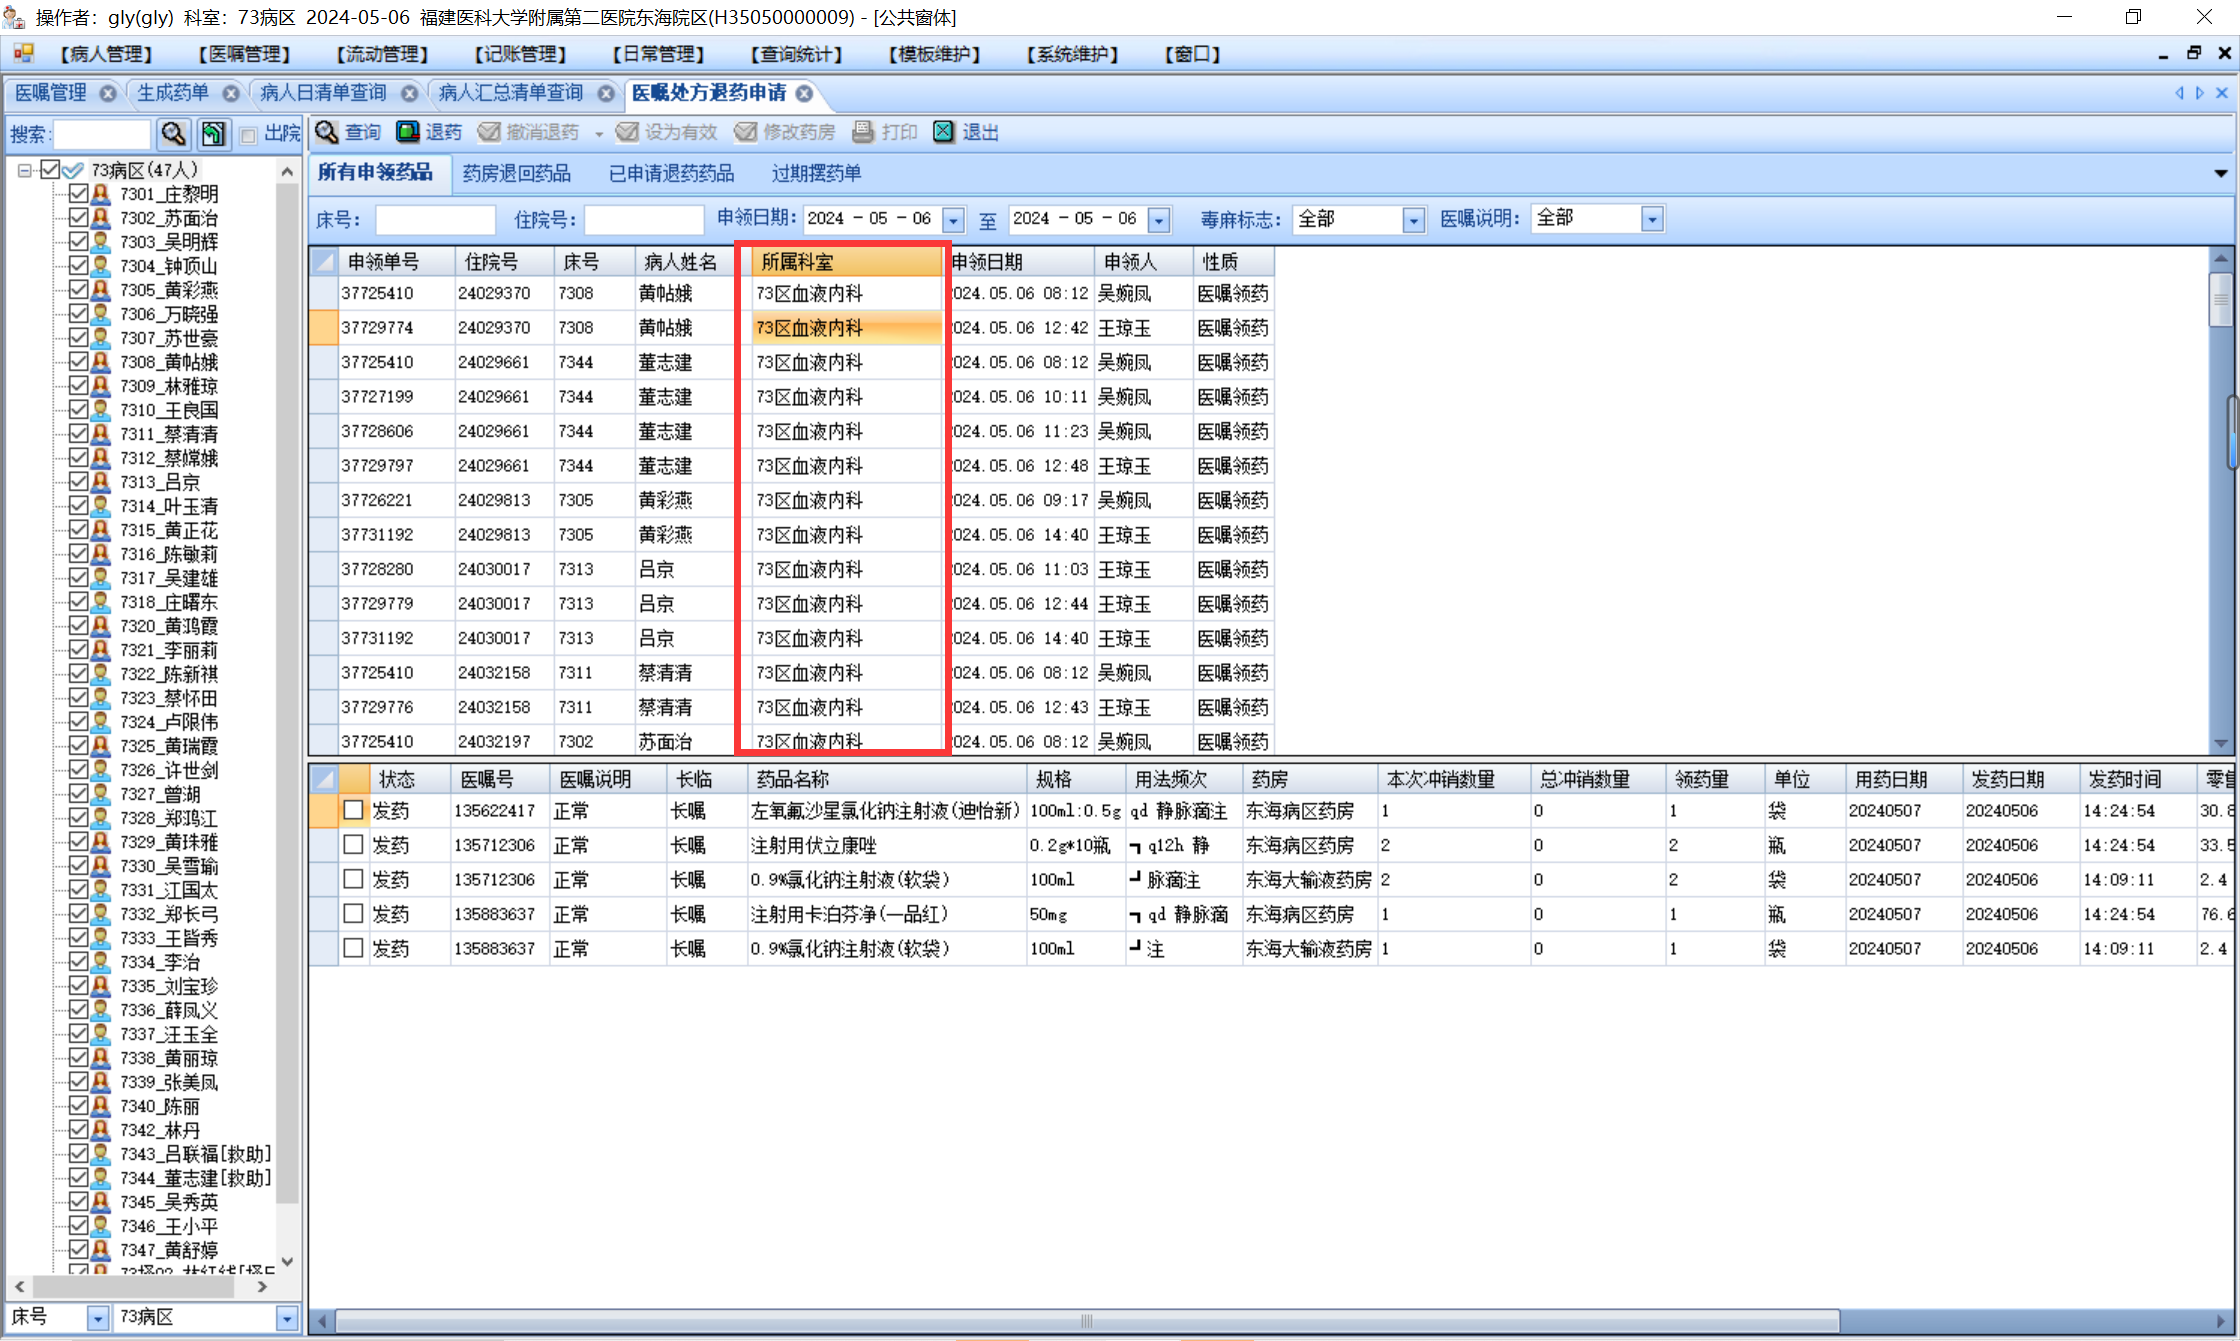Uncheck patient 7308_黄帖娥 in tree

pos(78,361)
